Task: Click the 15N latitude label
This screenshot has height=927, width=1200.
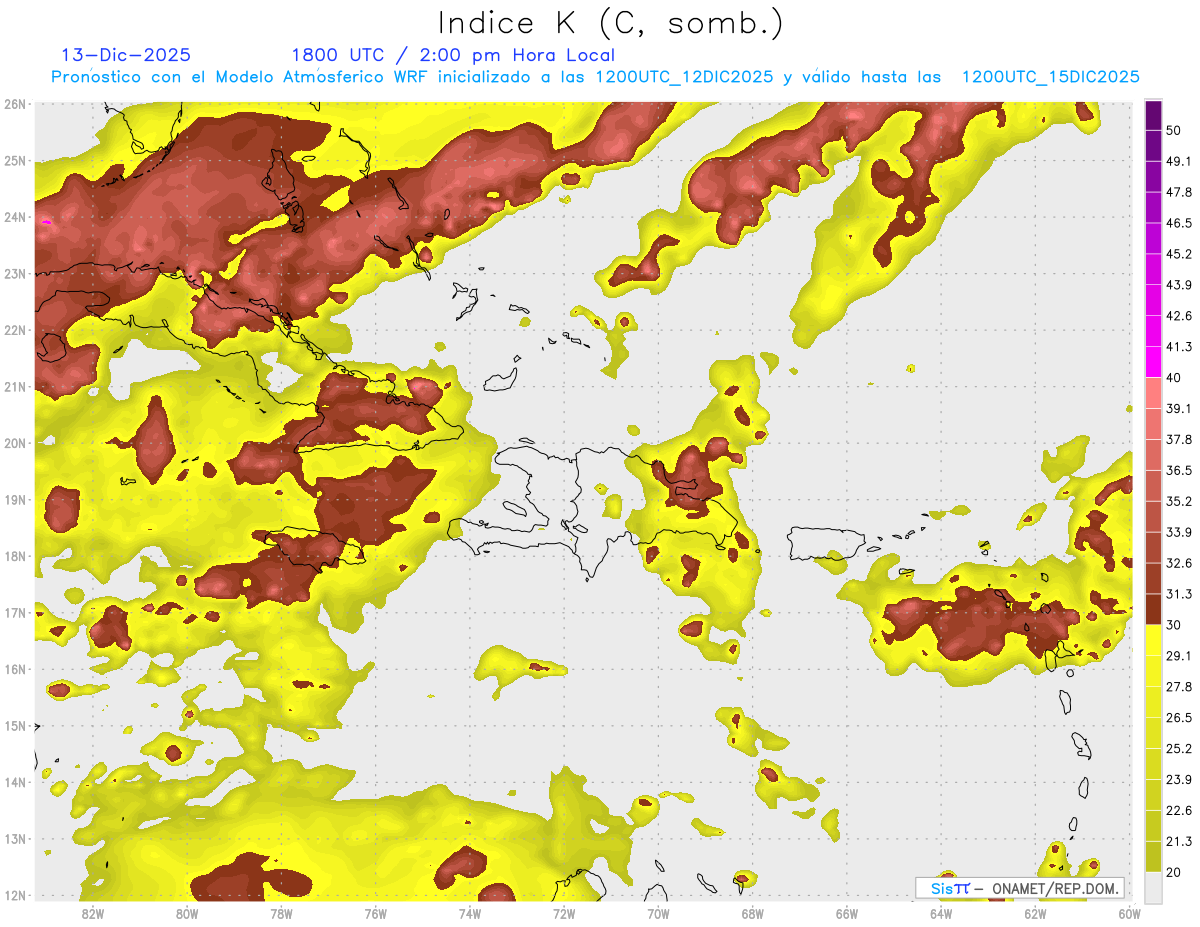Action: [x=15, y=726]
